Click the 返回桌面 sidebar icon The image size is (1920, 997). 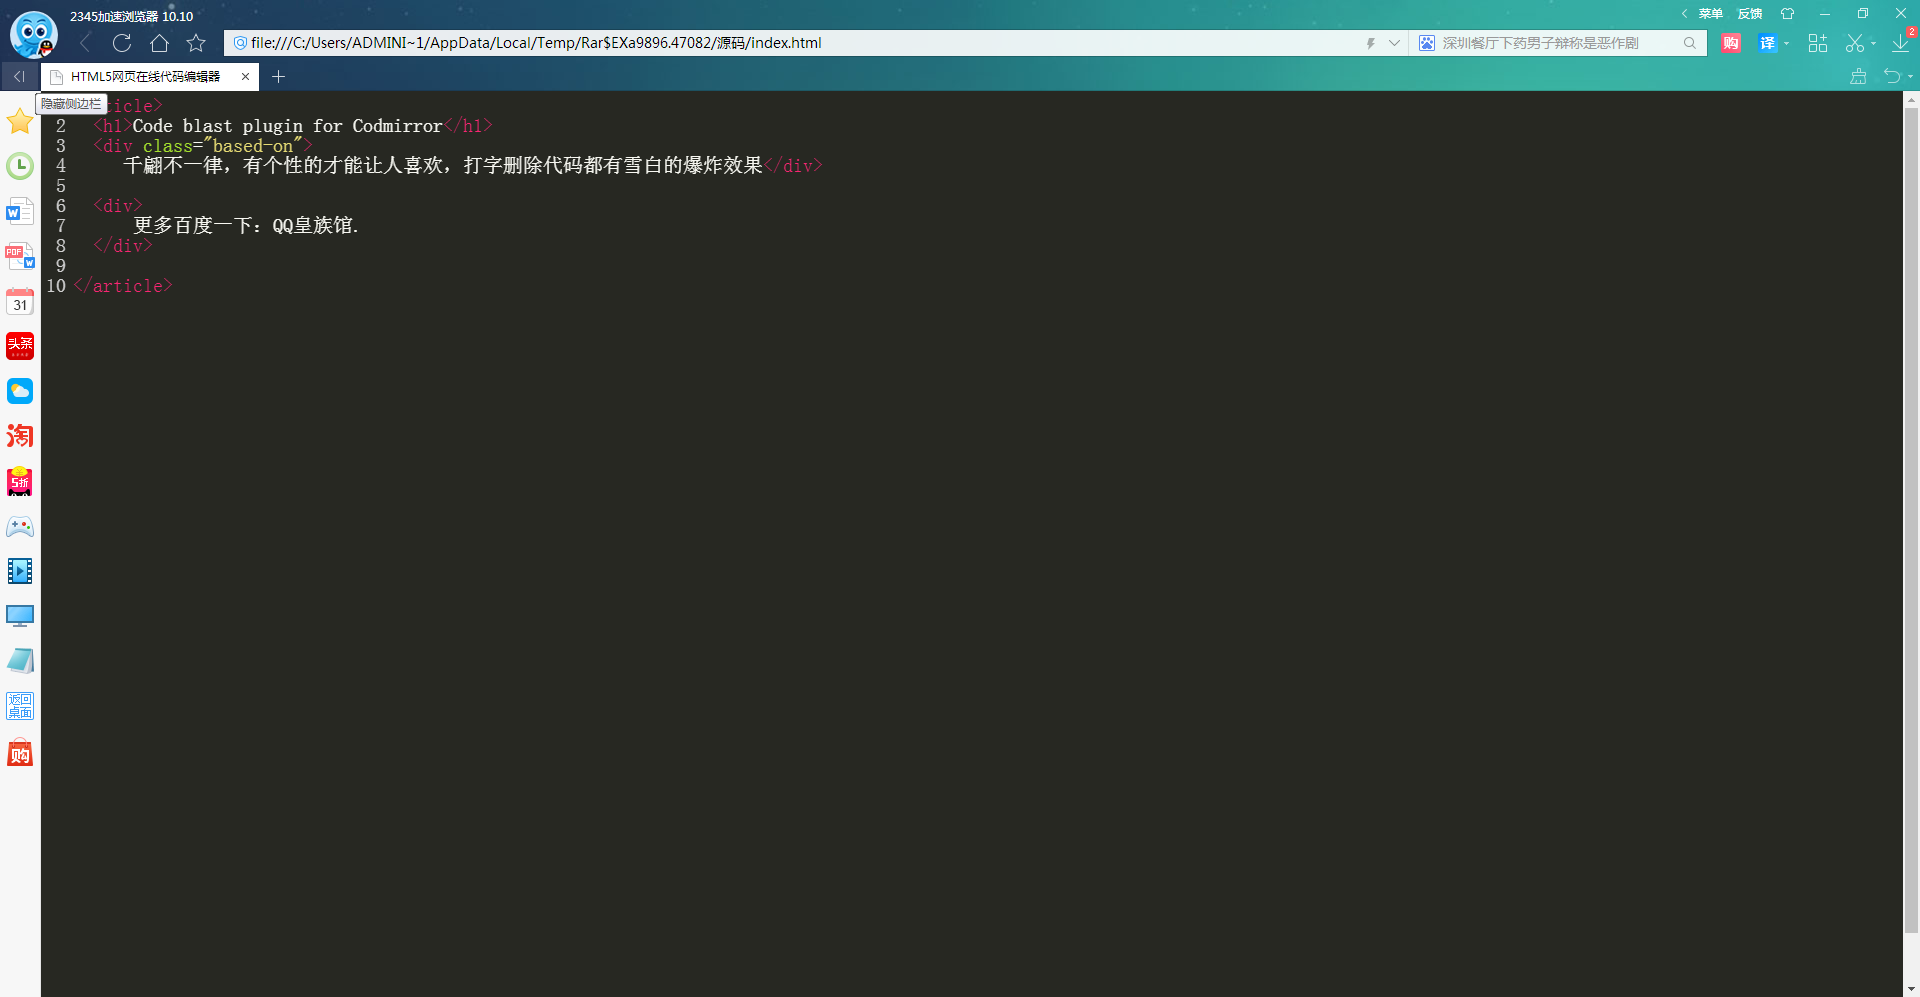click(20, 706)
